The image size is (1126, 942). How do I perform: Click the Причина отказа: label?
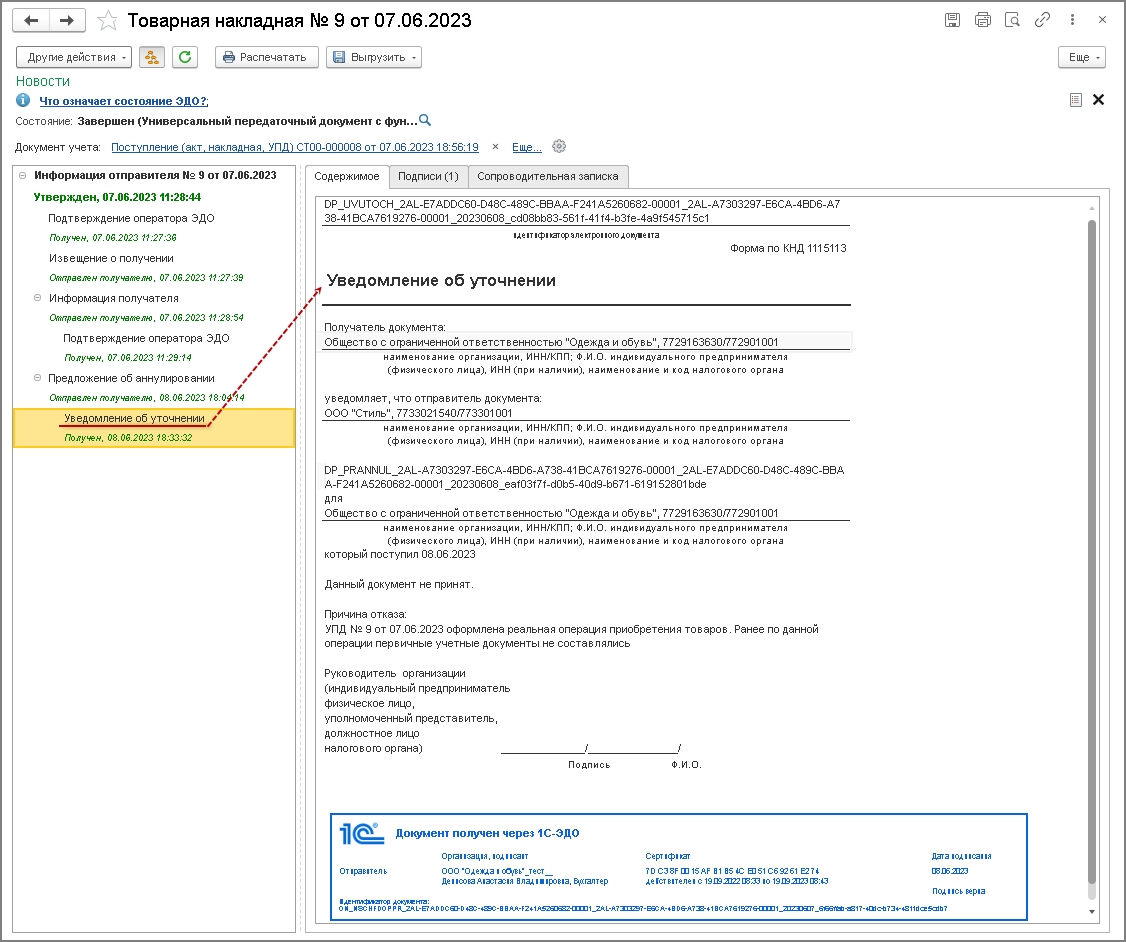[366, 615]
